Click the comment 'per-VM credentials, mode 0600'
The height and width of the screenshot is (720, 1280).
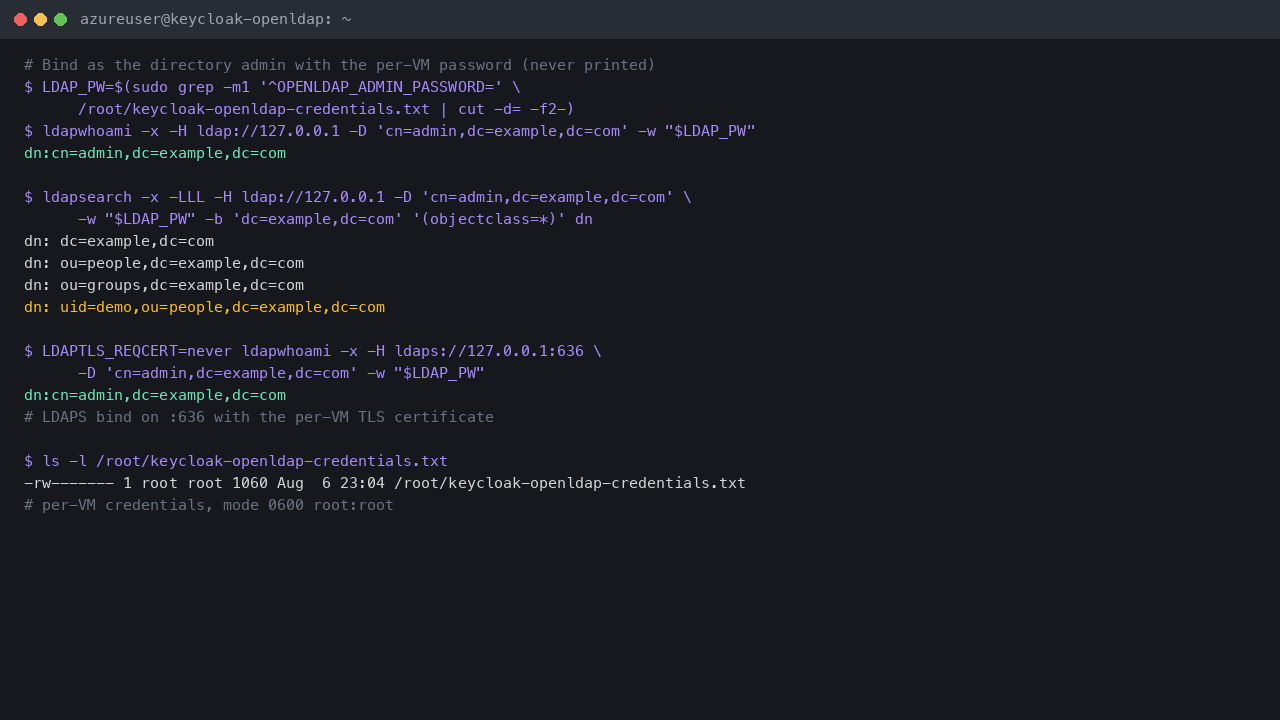coord(209,505)
